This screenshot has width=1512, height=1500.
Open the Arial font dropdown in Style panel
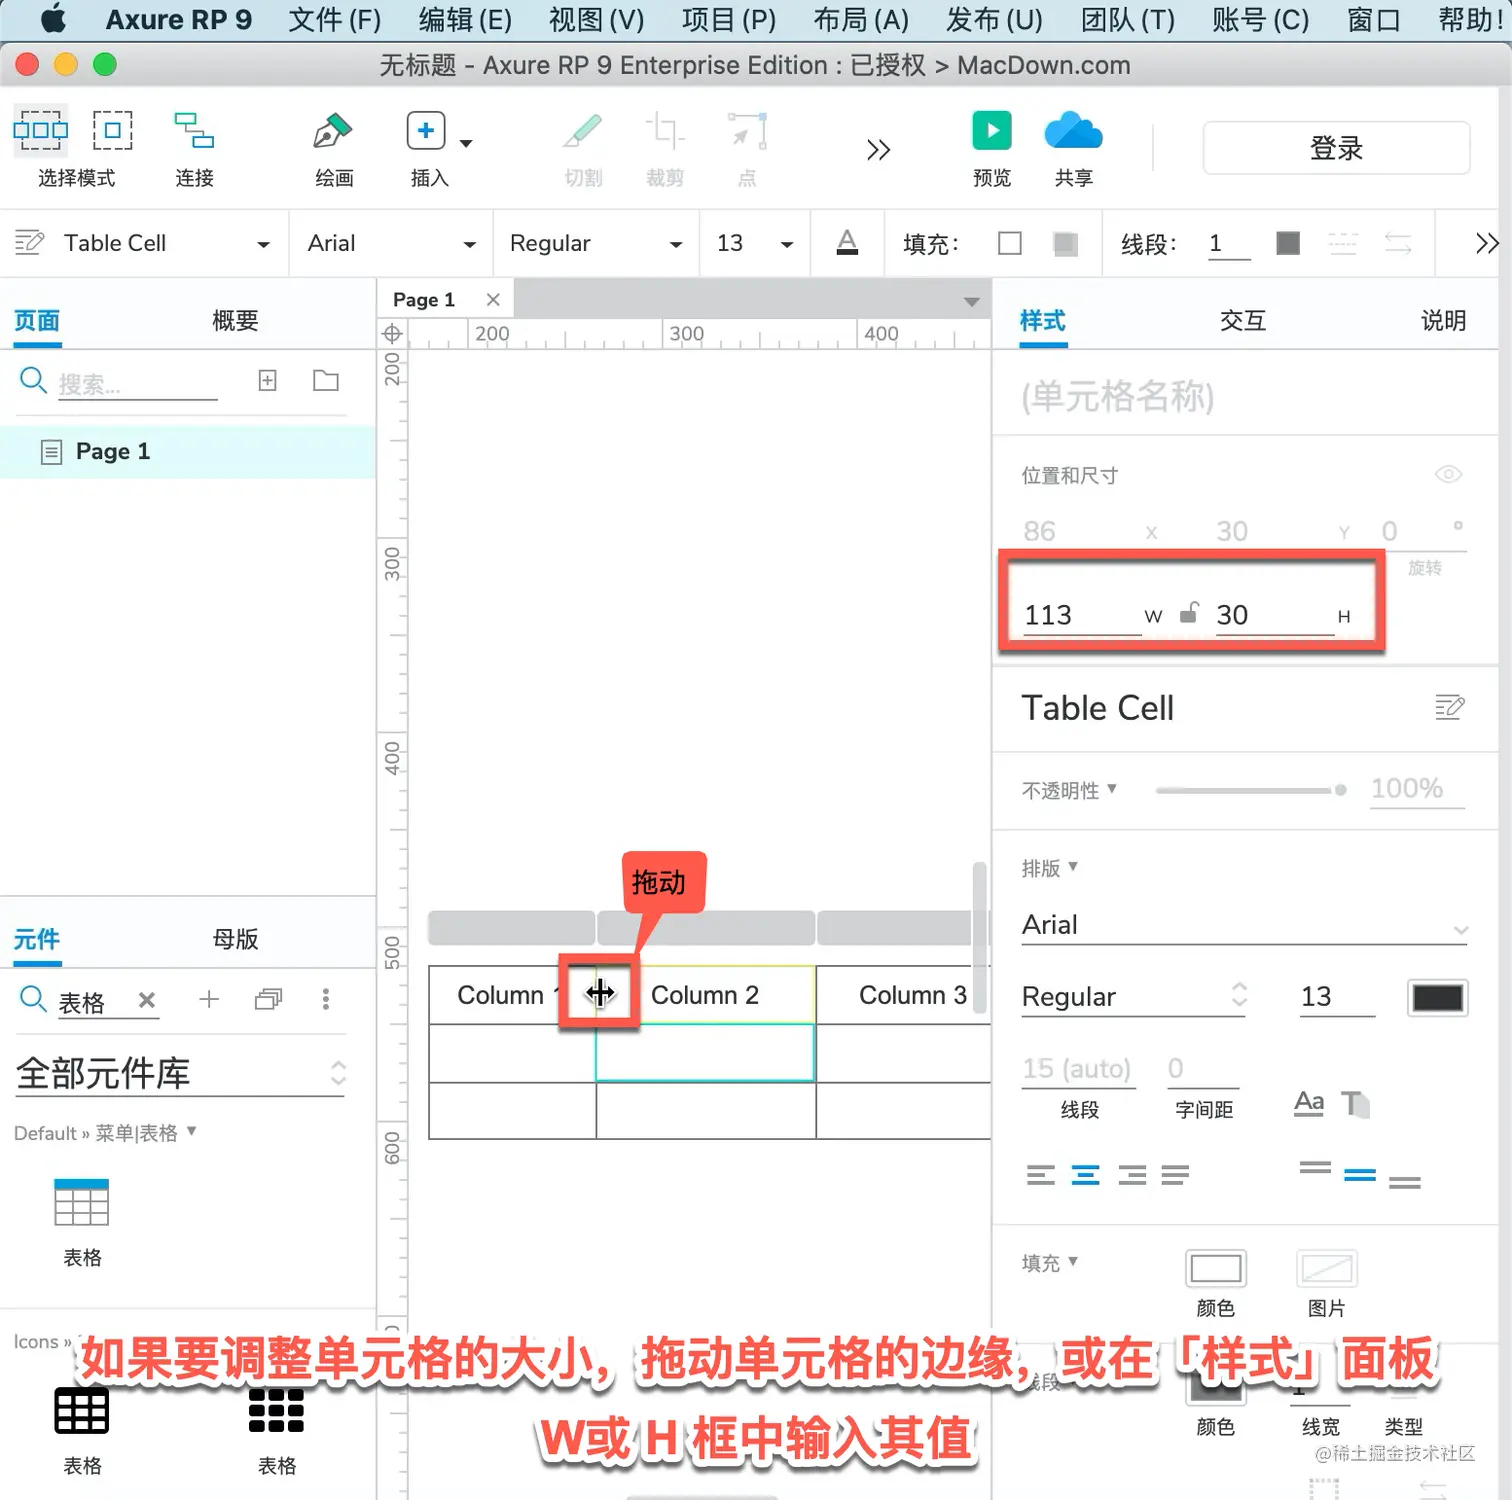coord(1244,925)
